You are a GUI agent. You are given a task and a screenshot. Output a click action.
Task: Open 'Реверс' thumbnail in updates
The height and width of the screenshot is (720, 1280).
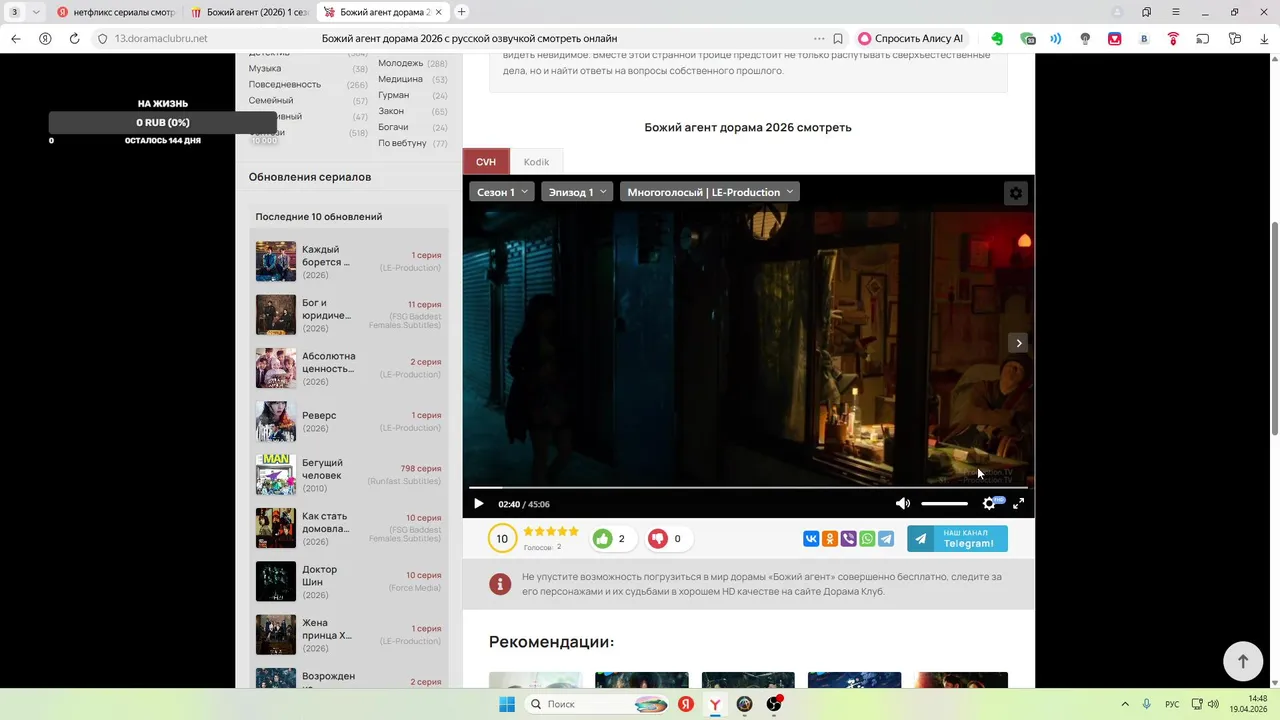[276, 421]
